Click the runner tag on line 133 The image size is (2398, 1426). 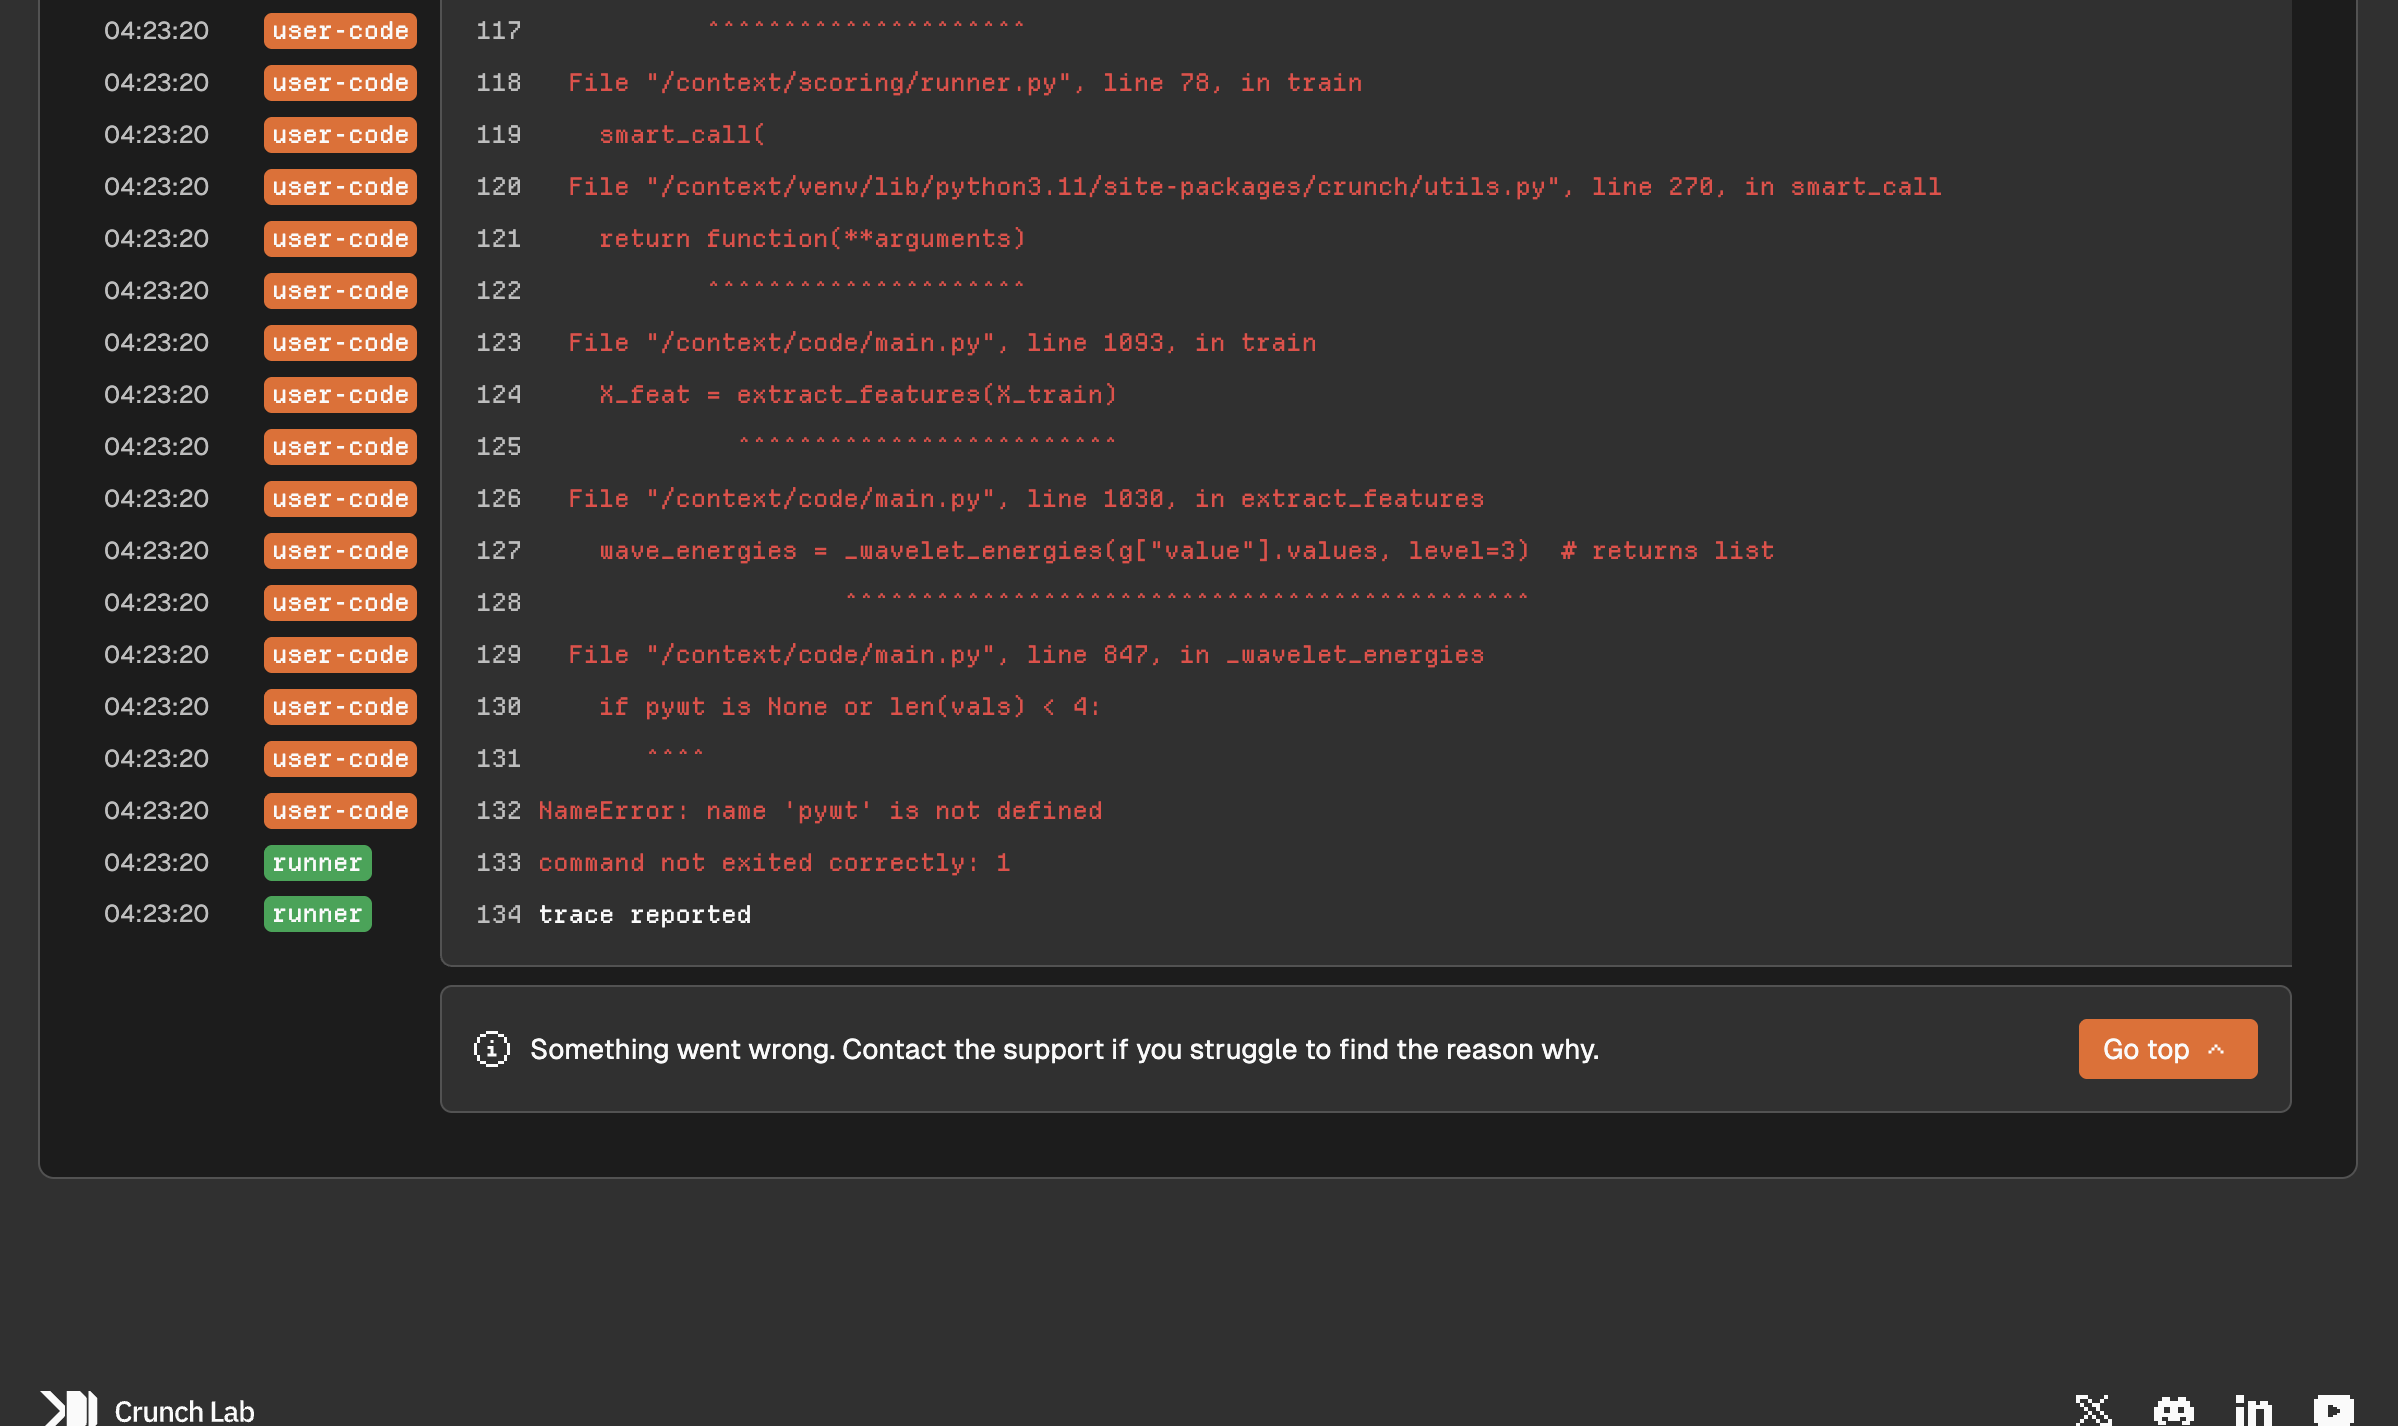click(317, 863)
